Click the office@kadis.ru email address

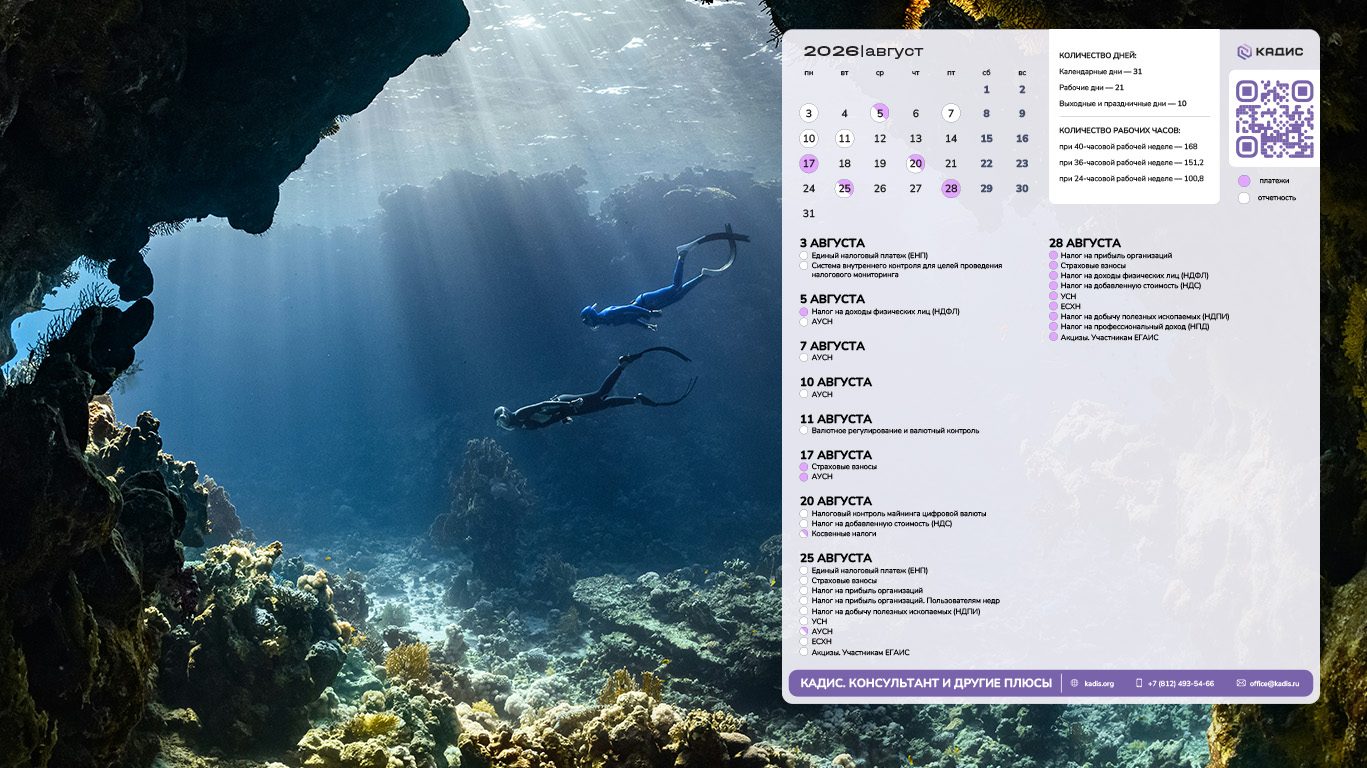tap(1274, 683)
